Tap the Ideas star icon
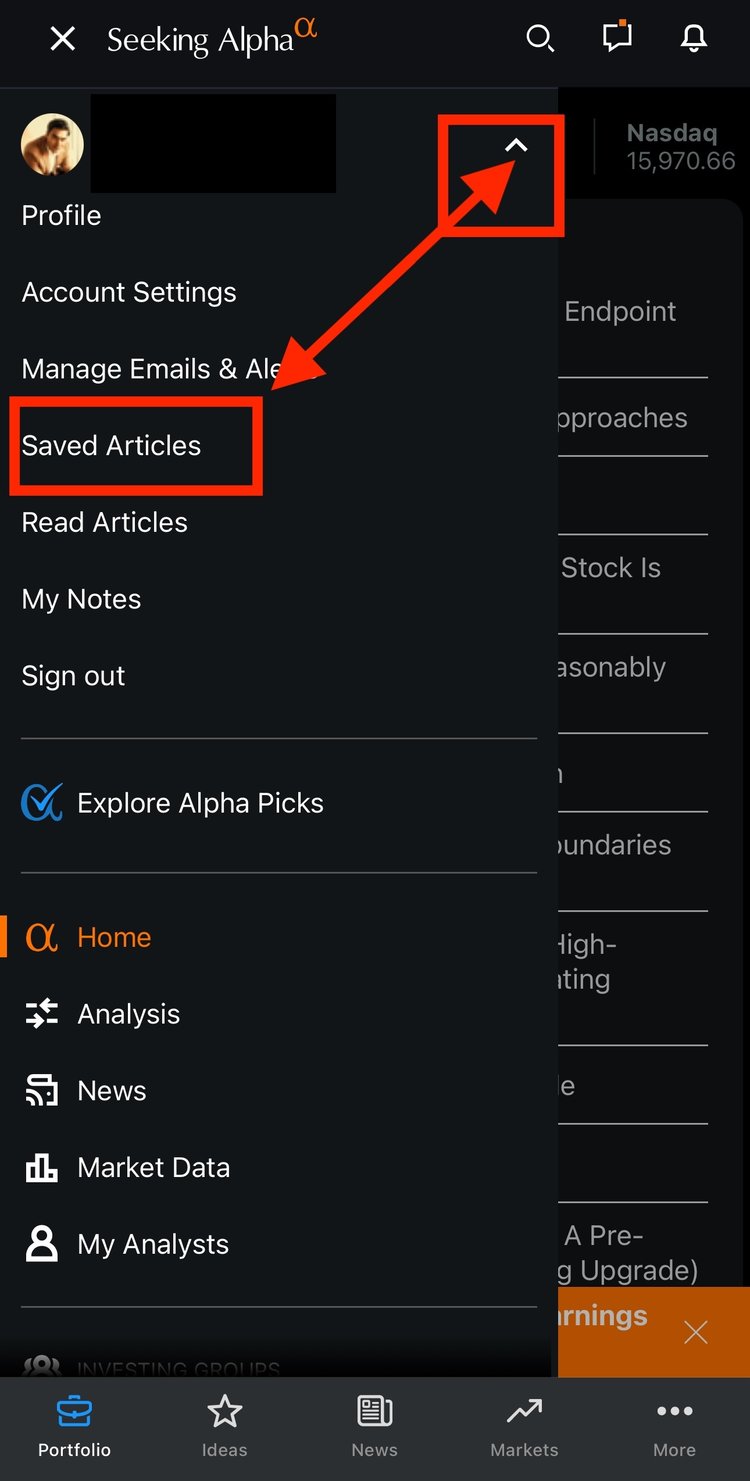This screenshot has height=1481, width=750. tap(224, 1411)
